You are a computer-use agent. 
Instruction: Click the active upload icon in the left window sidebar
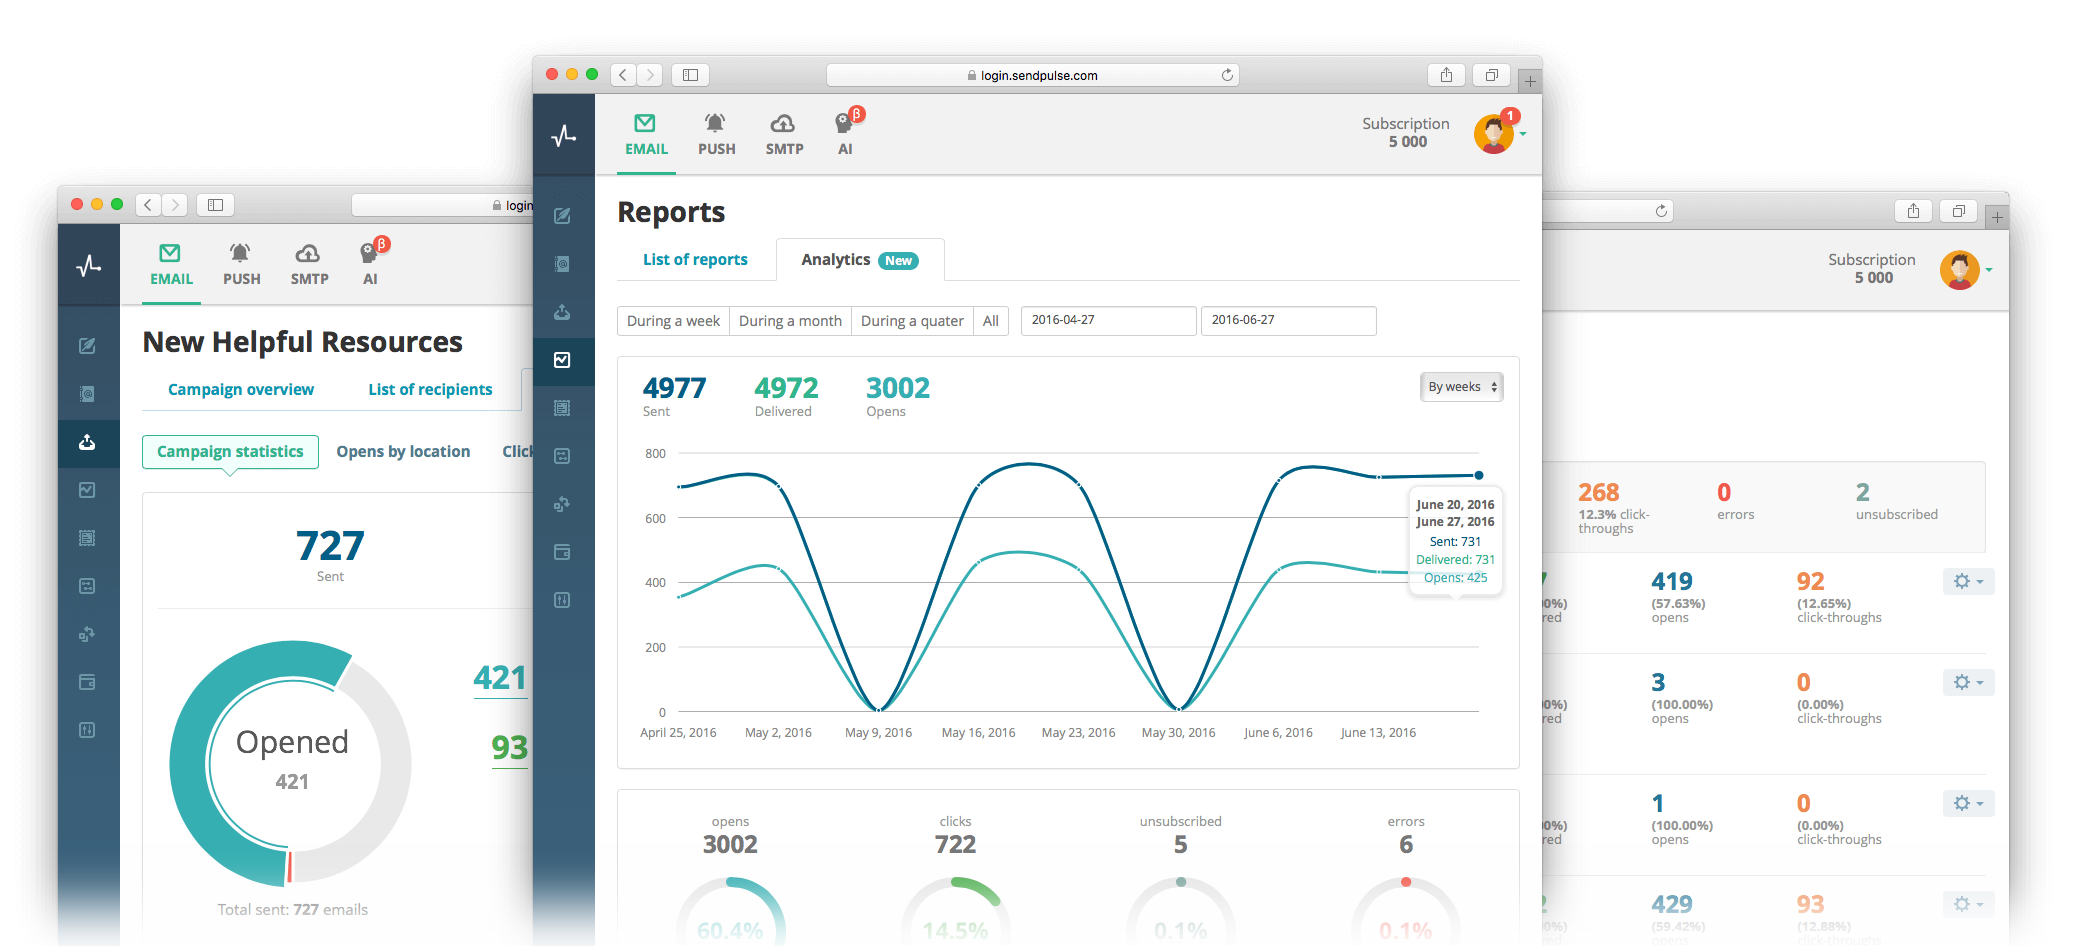click(87, 442)
